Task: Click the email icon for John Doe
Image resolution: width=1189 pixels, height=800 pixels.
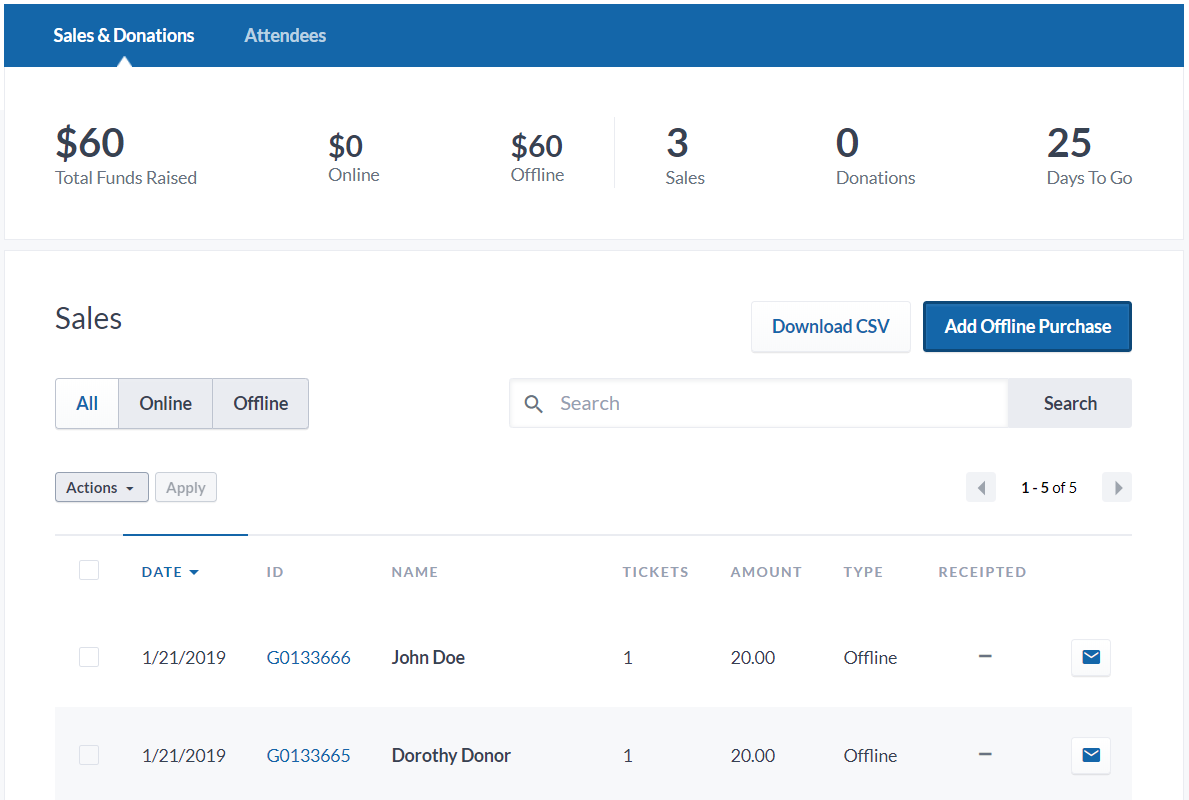Action: click(x=1090, y=657)
